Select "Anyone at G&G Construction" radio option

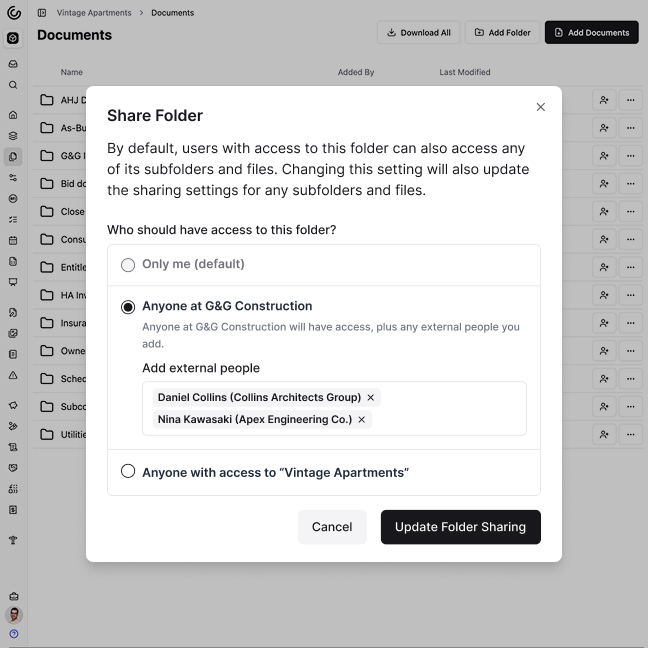point(128,307)
